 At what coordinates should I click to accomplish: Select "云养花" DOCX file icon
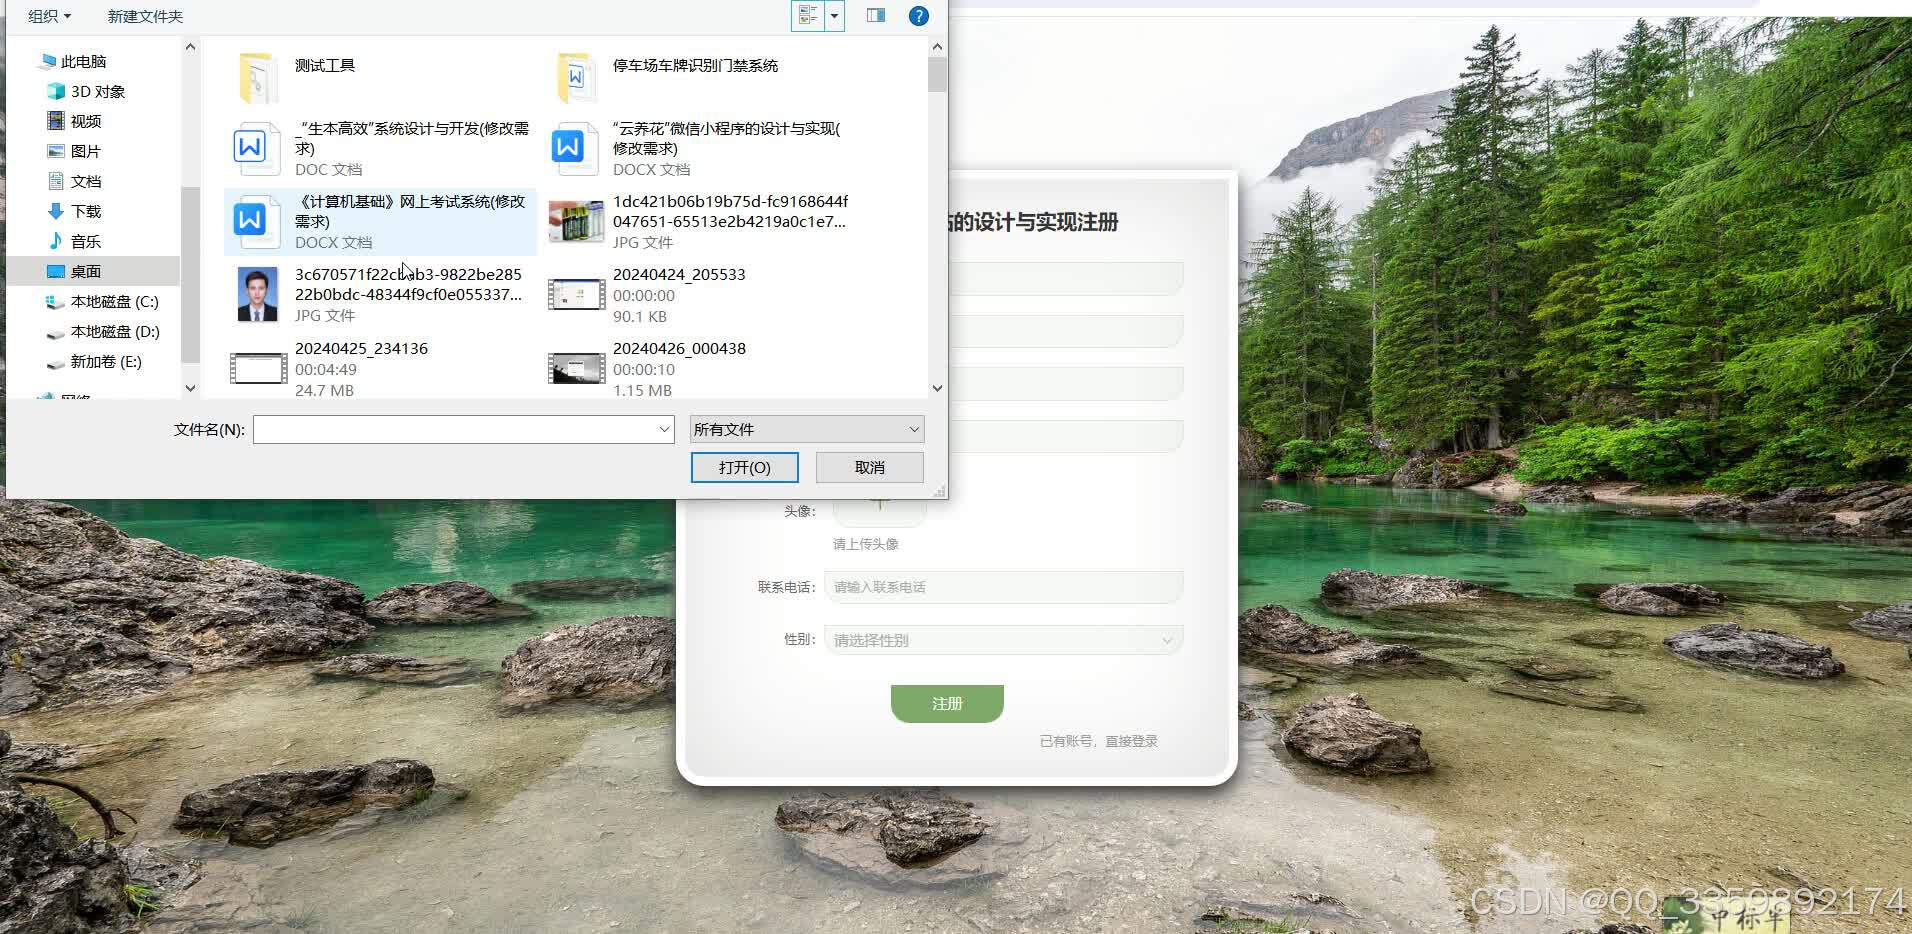[573, 148]
